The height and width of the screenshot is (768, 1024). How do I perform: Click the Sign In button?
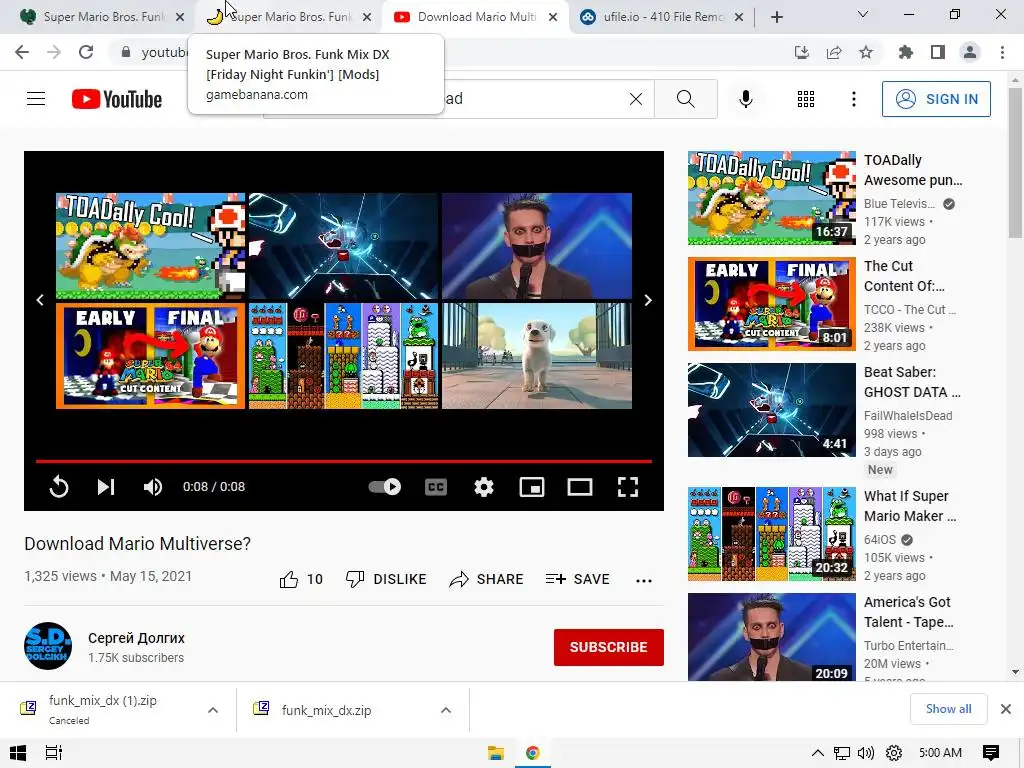[x=936, y=99]
